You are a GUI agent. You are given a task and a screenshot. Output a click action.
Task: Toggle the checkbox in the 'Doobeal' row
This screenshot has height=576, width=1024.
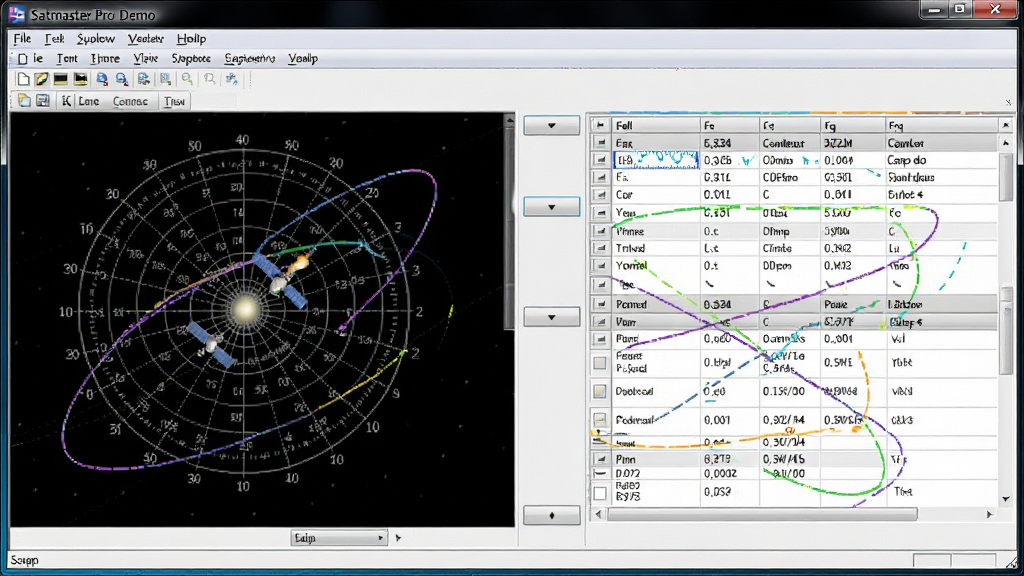coord(600,391)
